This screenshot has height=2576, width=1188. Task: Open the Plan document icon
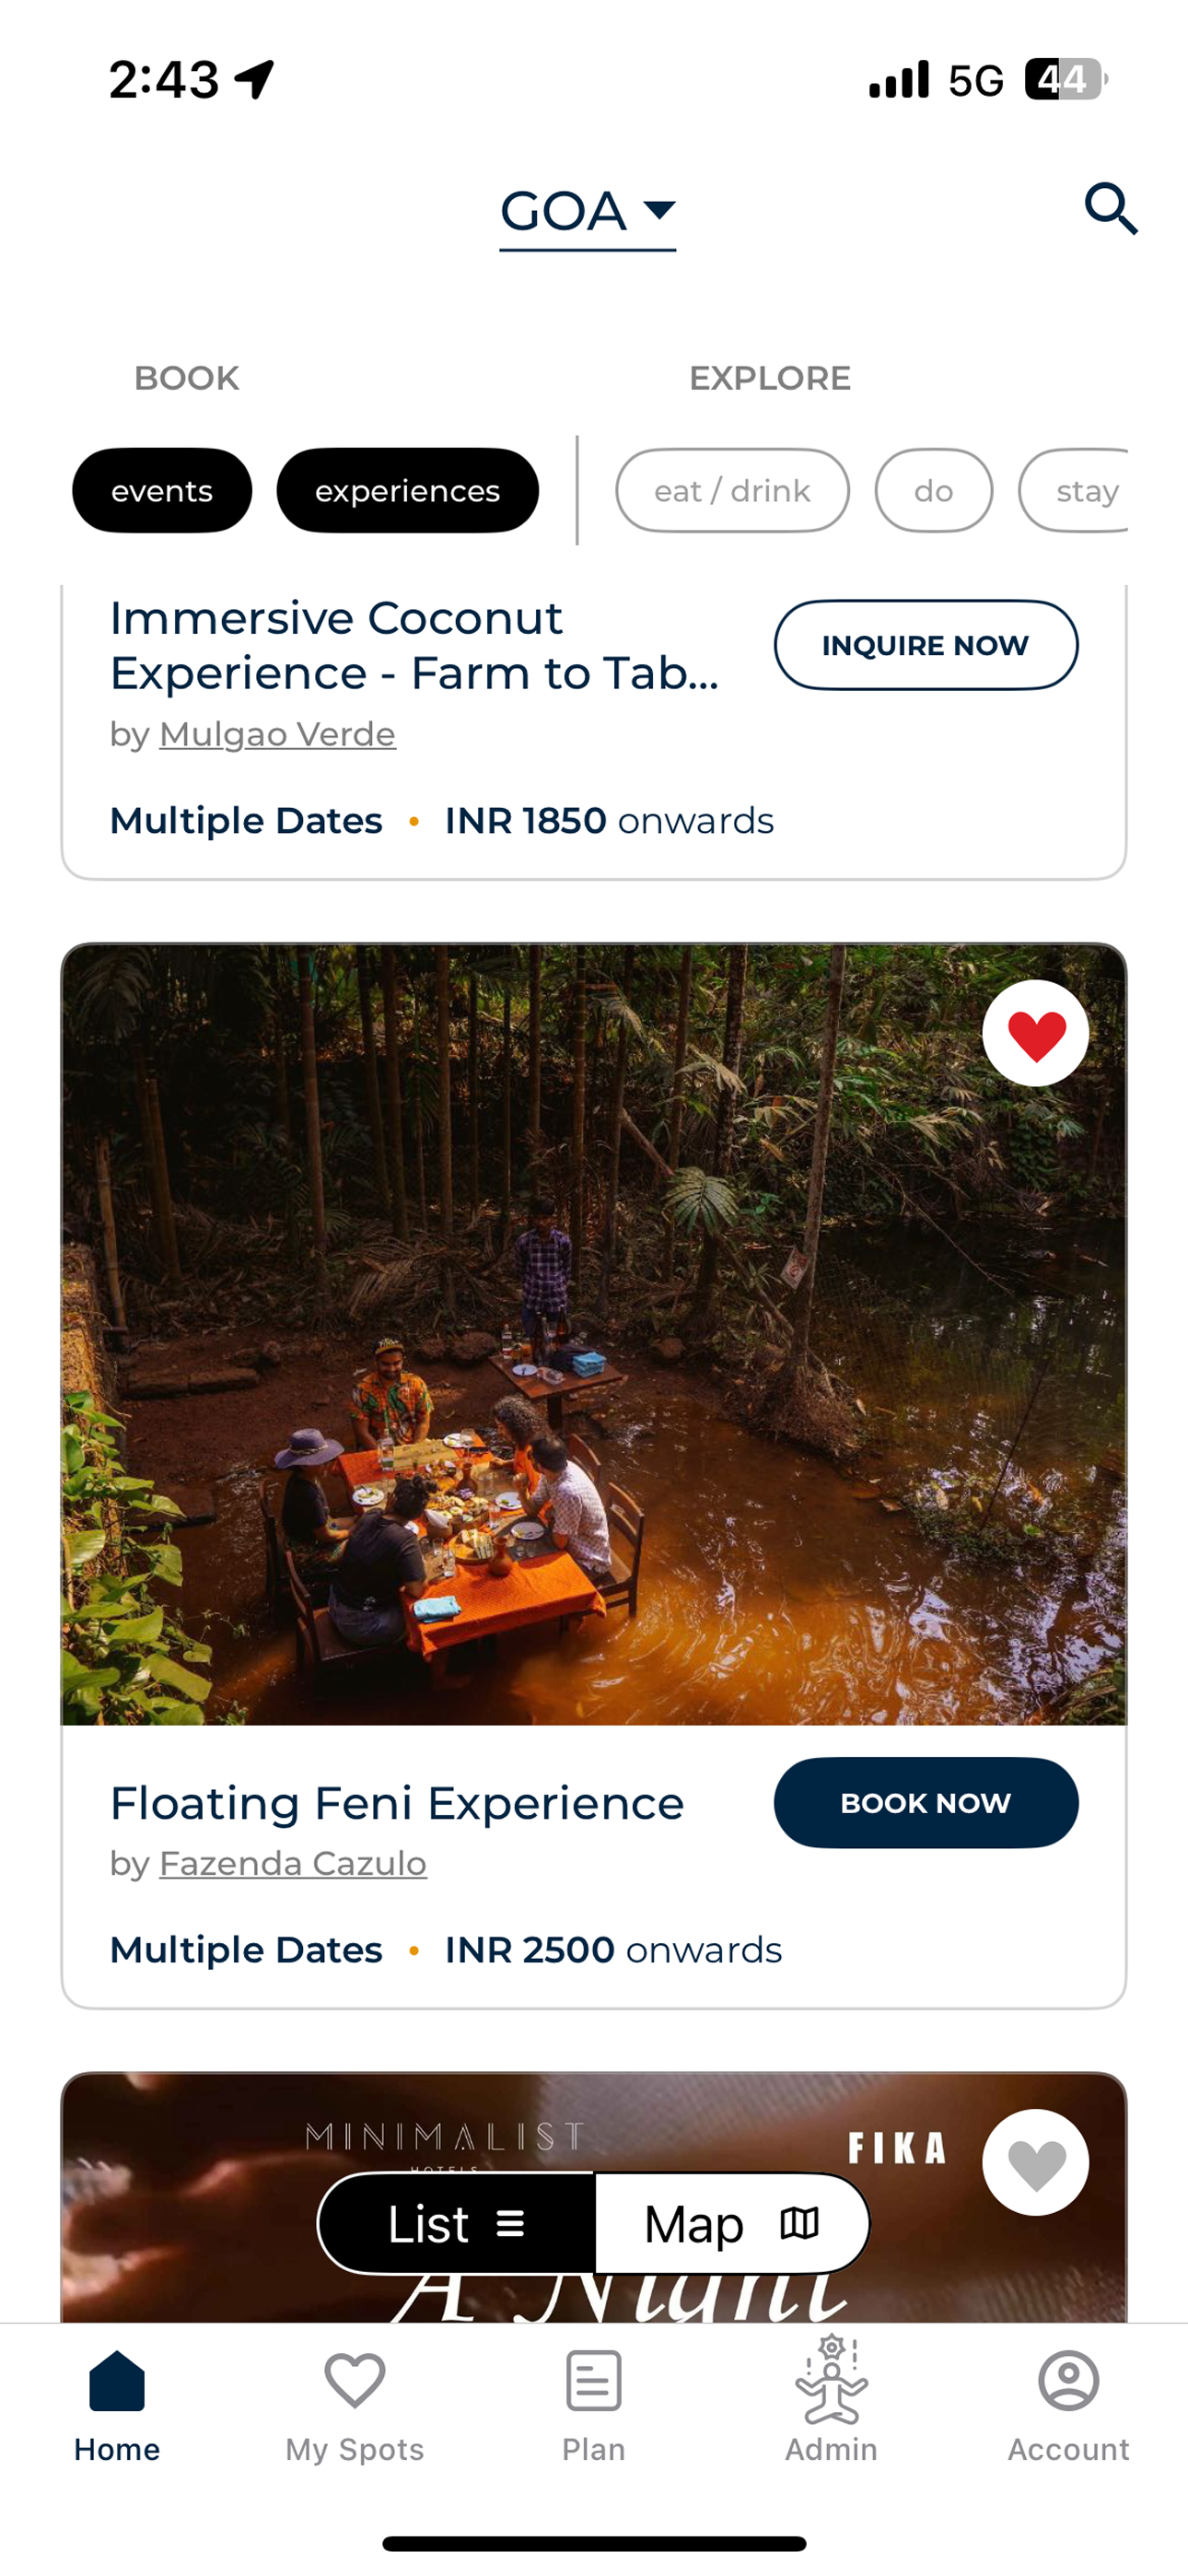pos(593,2380)
